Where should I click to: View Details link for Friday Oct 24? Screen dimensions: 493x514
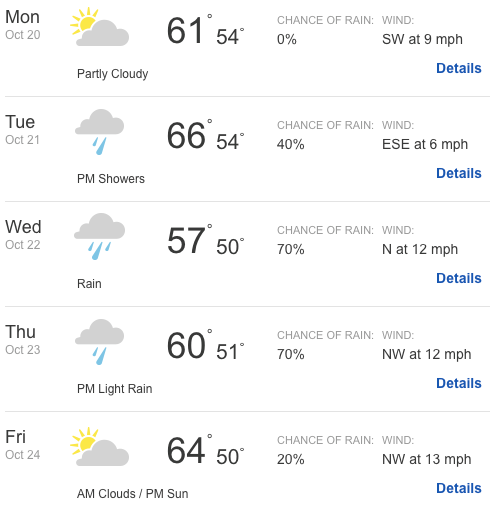pyautogui.click(x=459, y=488)
